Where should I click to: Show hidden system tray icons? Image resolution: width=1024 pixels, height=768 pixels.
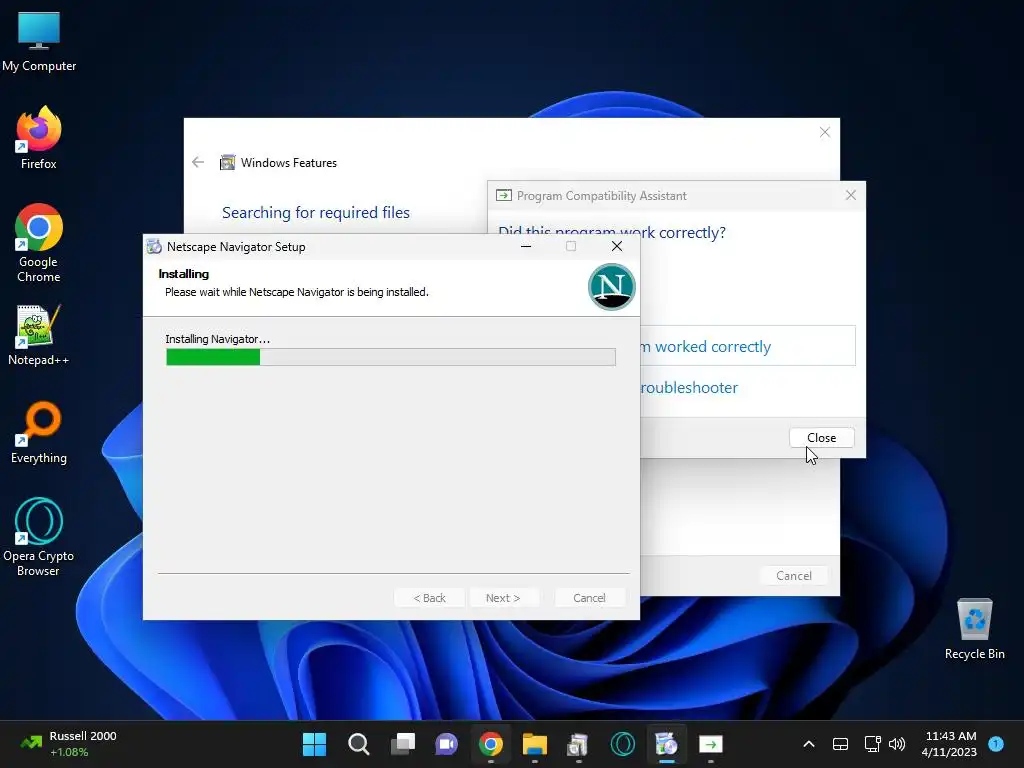[808, 744]
